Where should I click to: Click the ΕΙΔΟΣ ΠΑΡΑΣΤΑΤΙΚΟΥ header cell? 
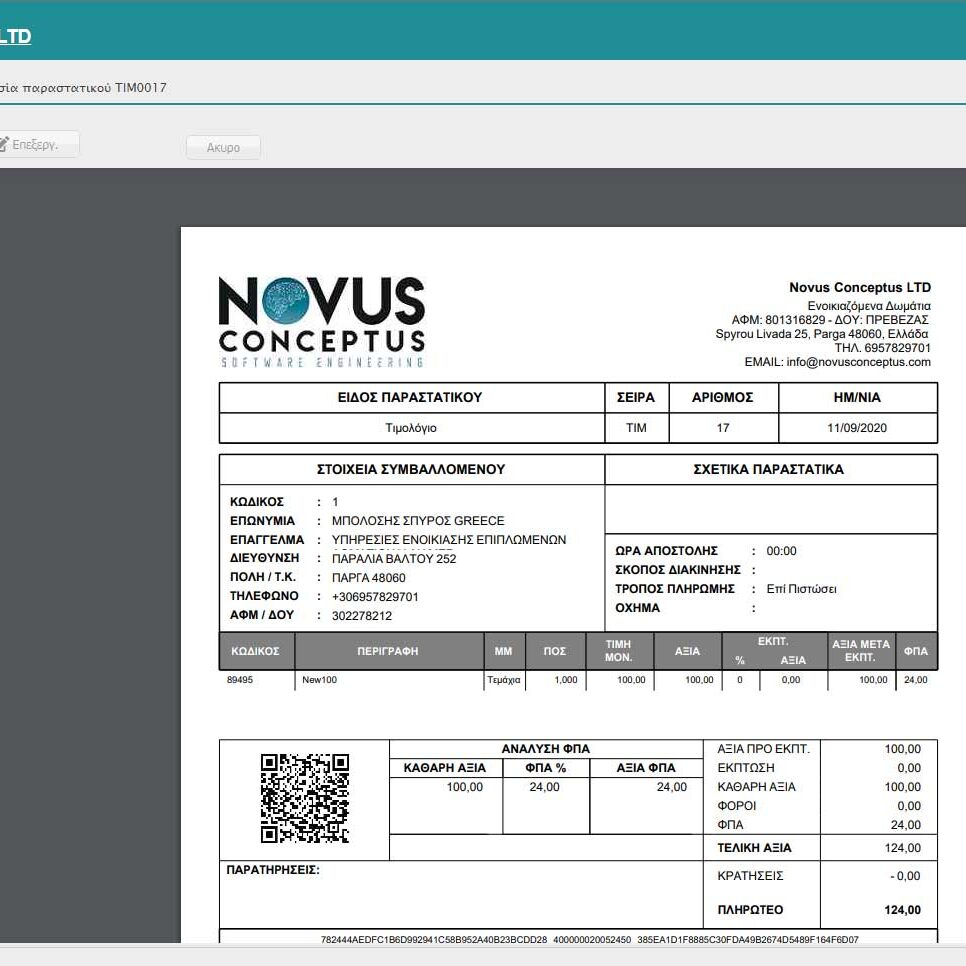pyautogui.click(x=410, y=398)
